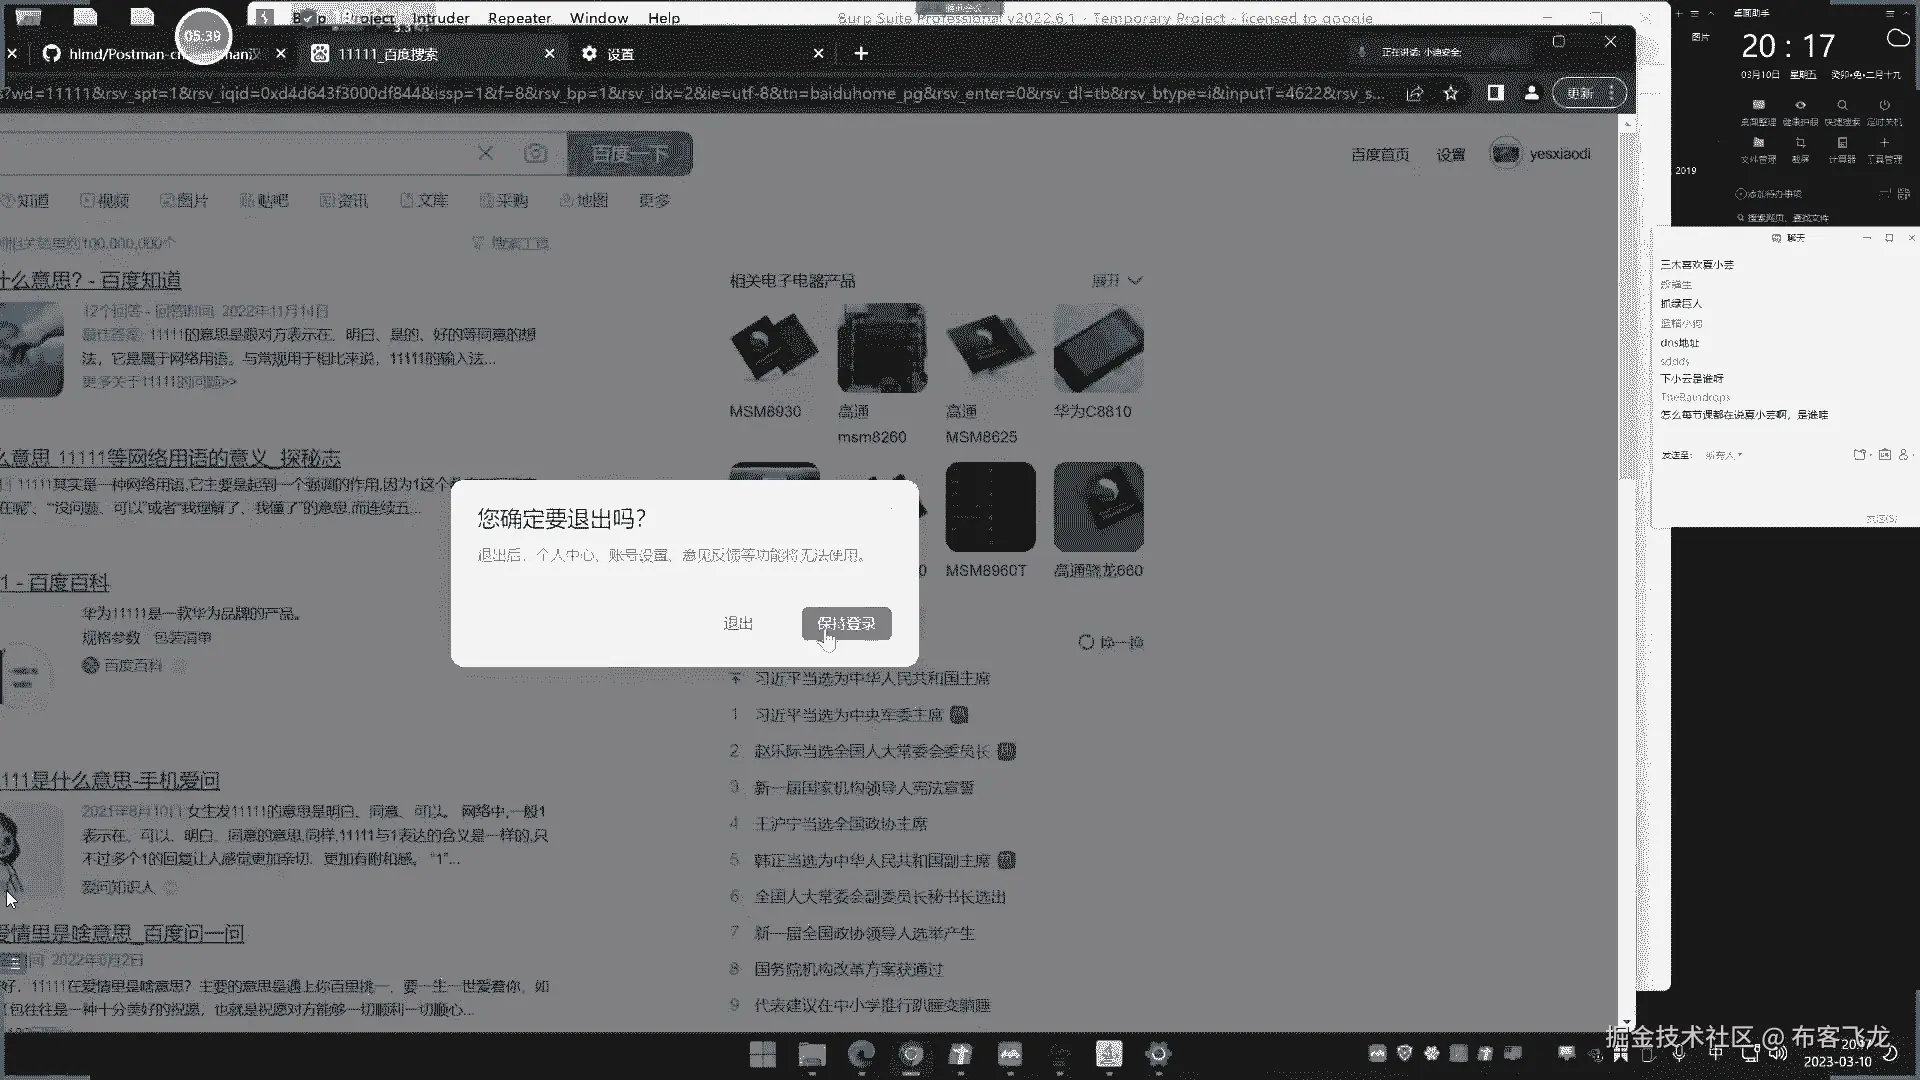The width and height of the screenshot is (1920, 1080).
Task: Click the browser profile avatar icon
Action: coord(1531,93)
